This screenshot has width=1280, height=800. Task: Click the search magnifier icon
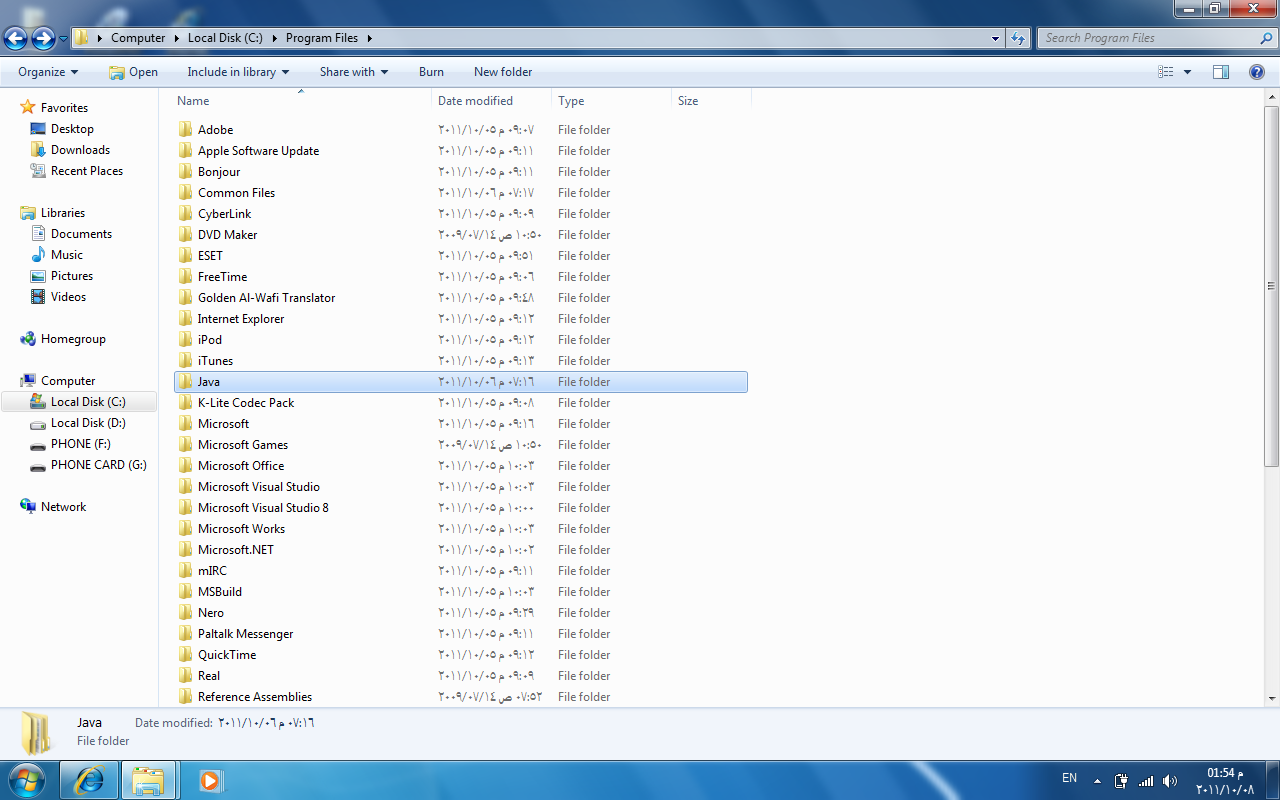click(x=1266, y=38)
